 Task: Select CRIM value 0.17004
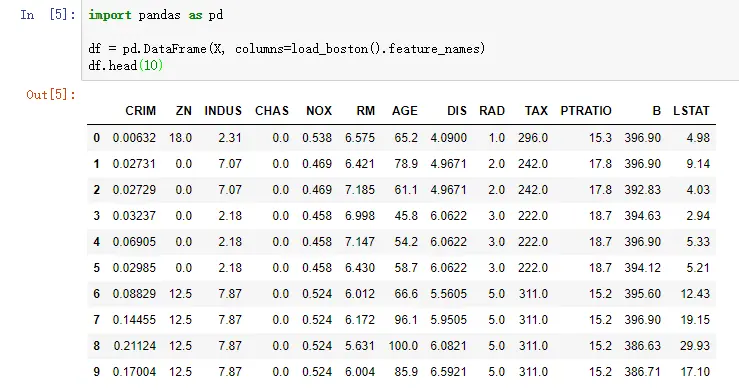(134, 371)
